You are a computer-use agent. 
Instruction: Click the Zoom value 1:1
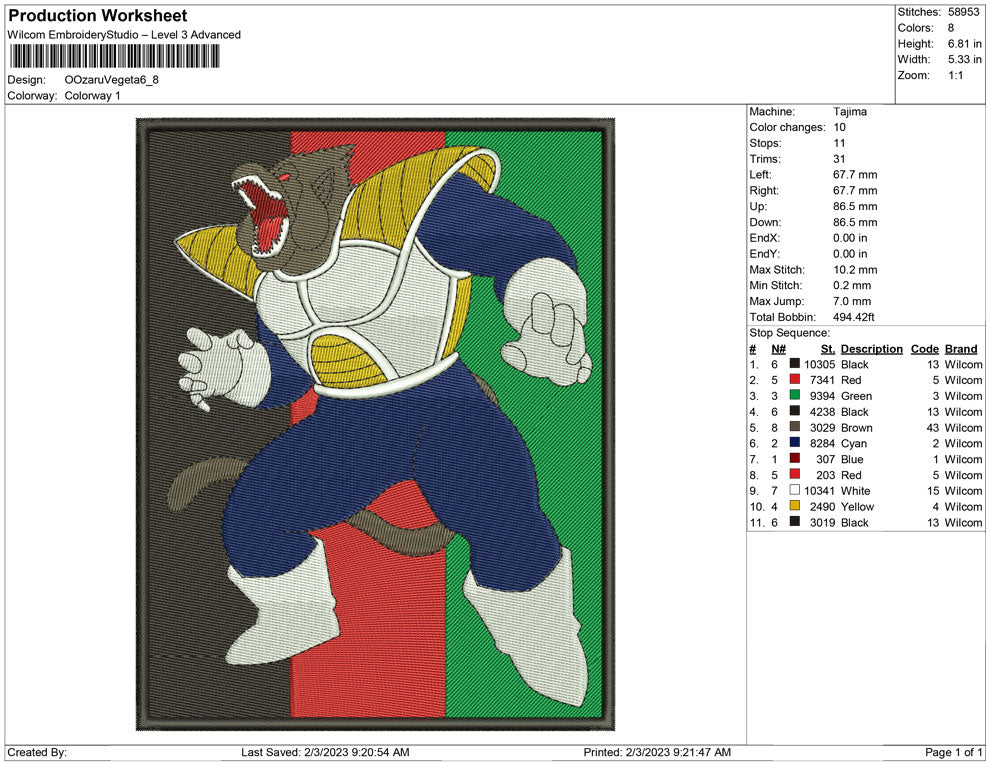tap(956, 75)
